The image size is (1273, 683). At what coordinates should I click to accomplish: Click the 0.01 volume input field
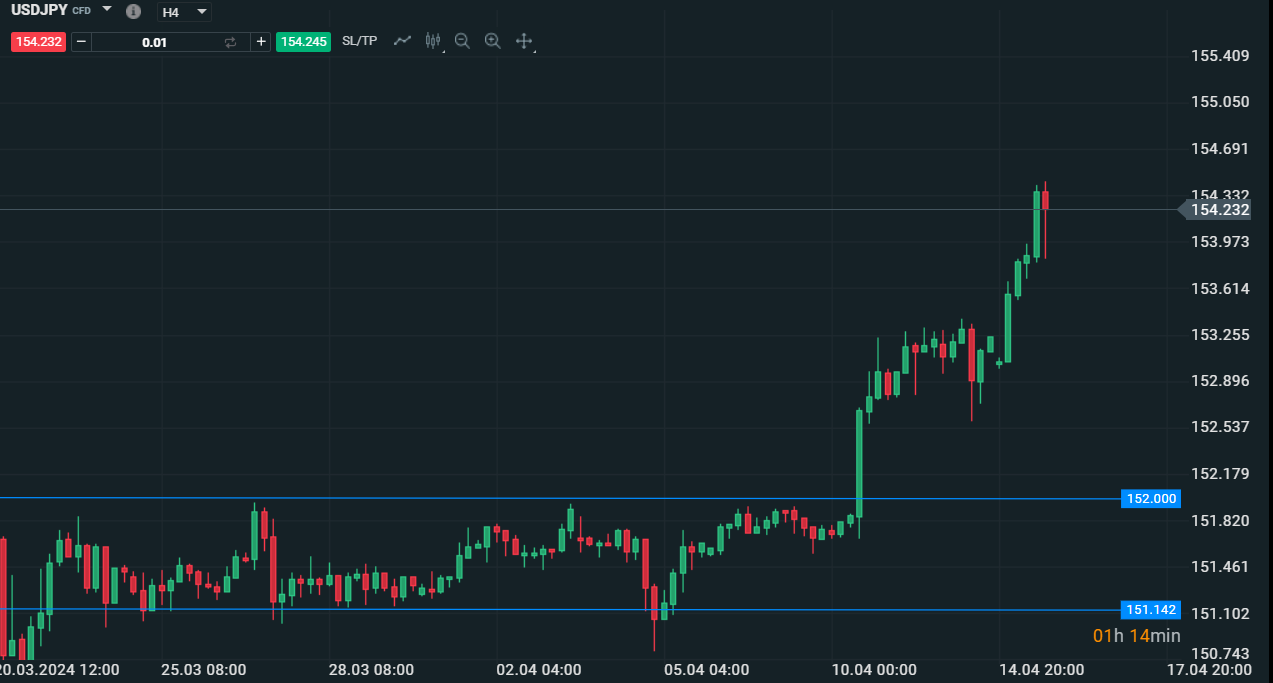[155, 42]
